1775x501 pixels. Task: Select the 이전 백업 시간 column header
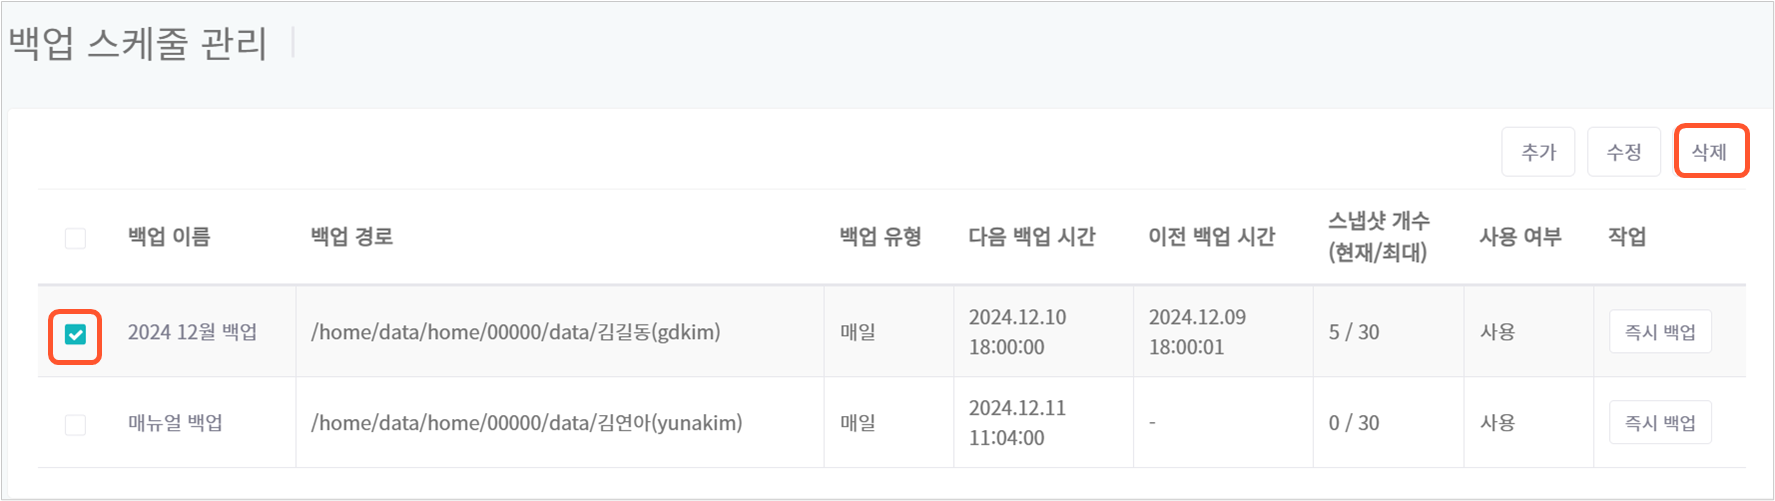point(1212,237)
